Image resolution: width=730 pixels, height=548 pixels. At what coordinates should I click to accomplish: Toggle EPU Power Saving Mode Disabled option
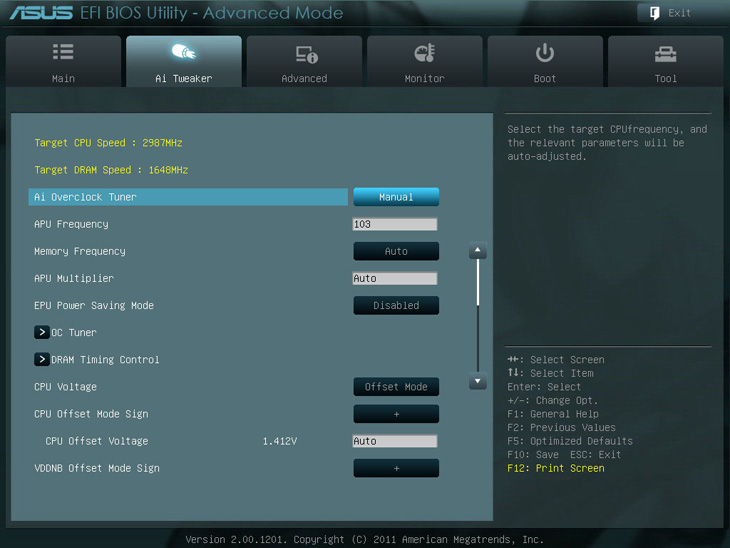pos(396,306)
